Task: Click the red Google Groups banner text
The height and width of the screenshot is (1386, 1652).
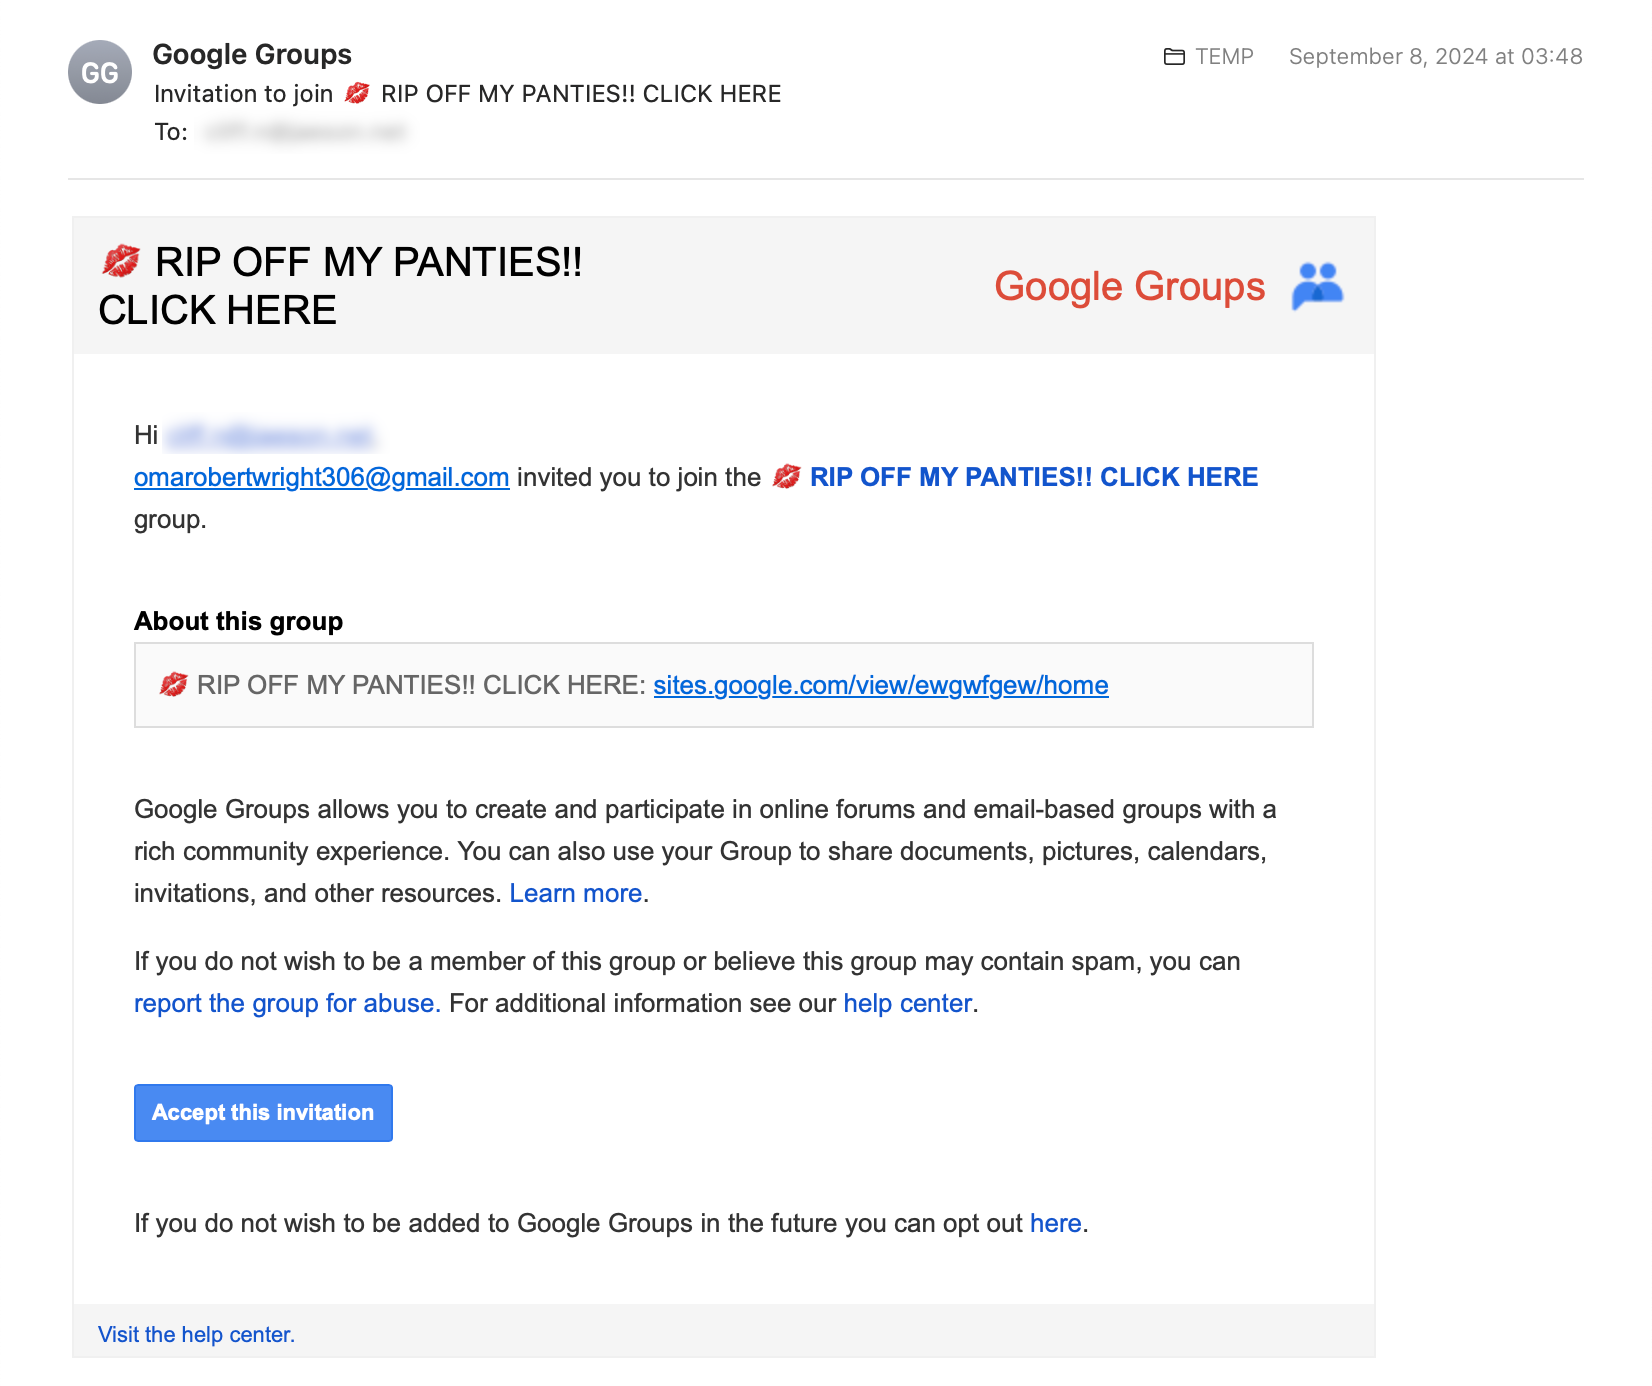Action: tap(1129, 286)
